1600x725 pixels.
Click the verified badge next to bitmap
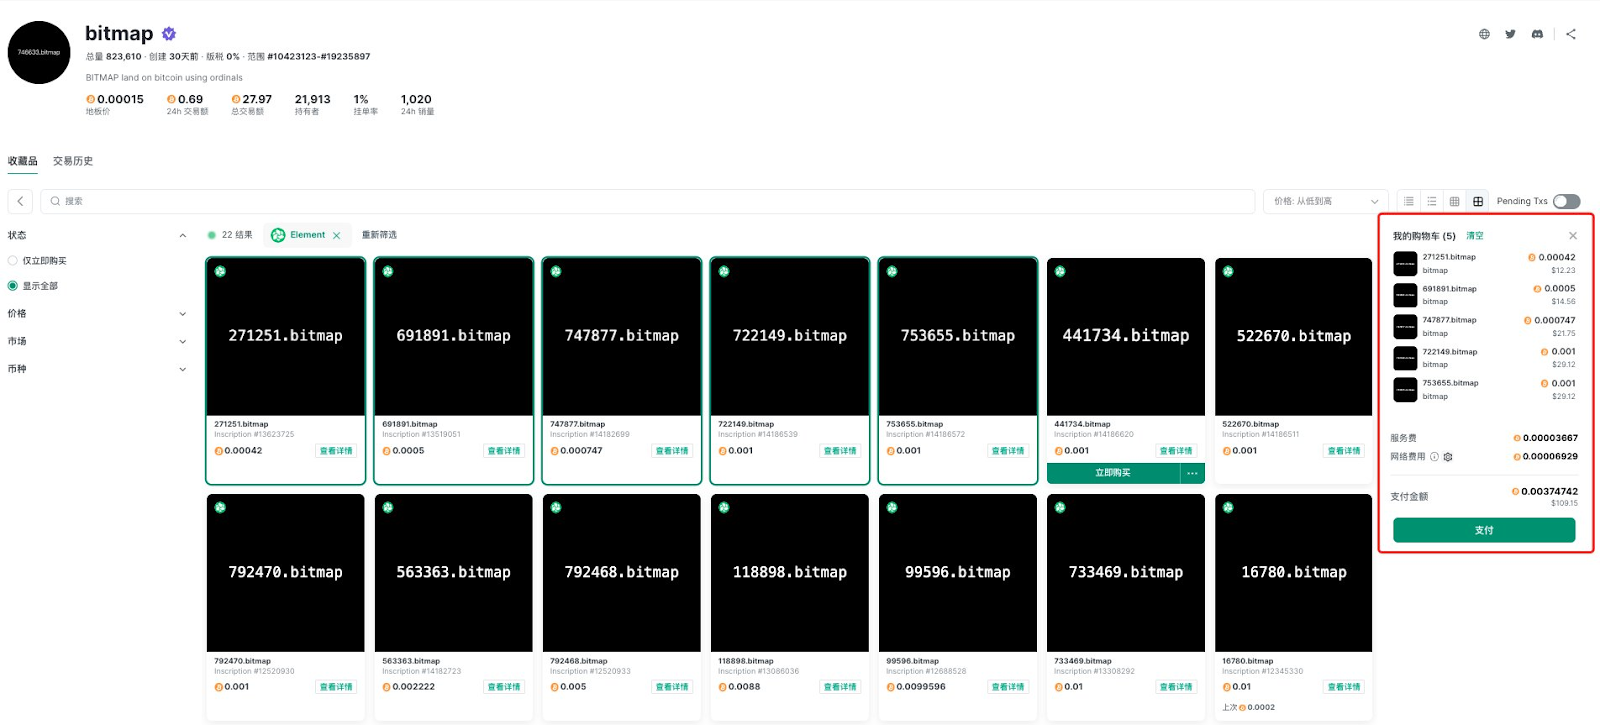169,34
